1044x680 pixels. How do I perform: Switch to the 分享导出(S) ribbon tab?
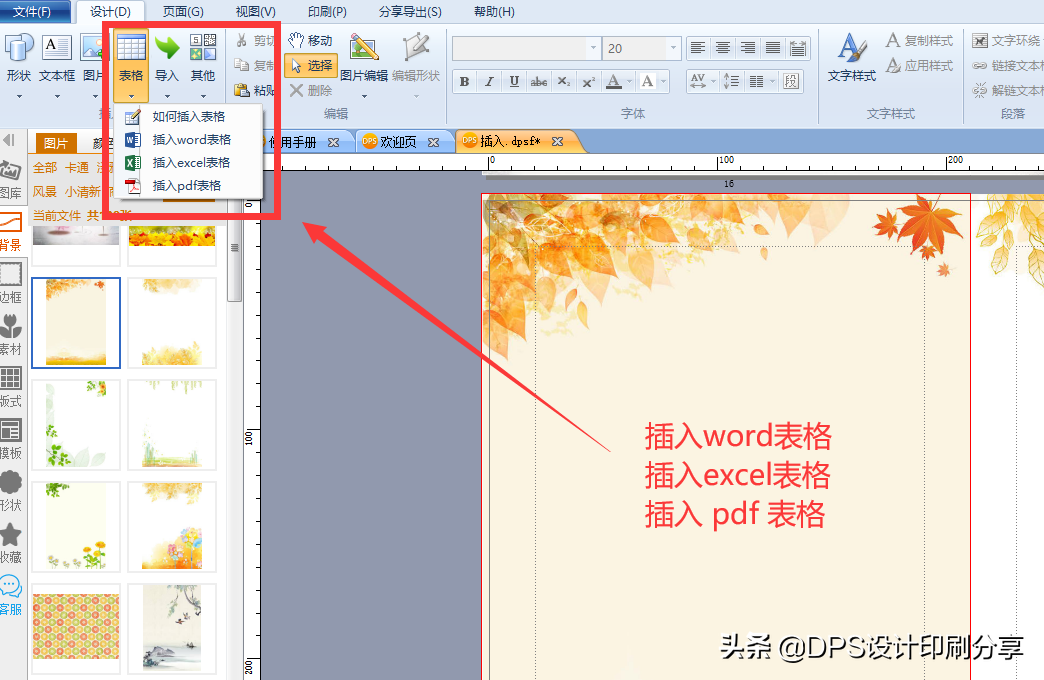(410, 11)
